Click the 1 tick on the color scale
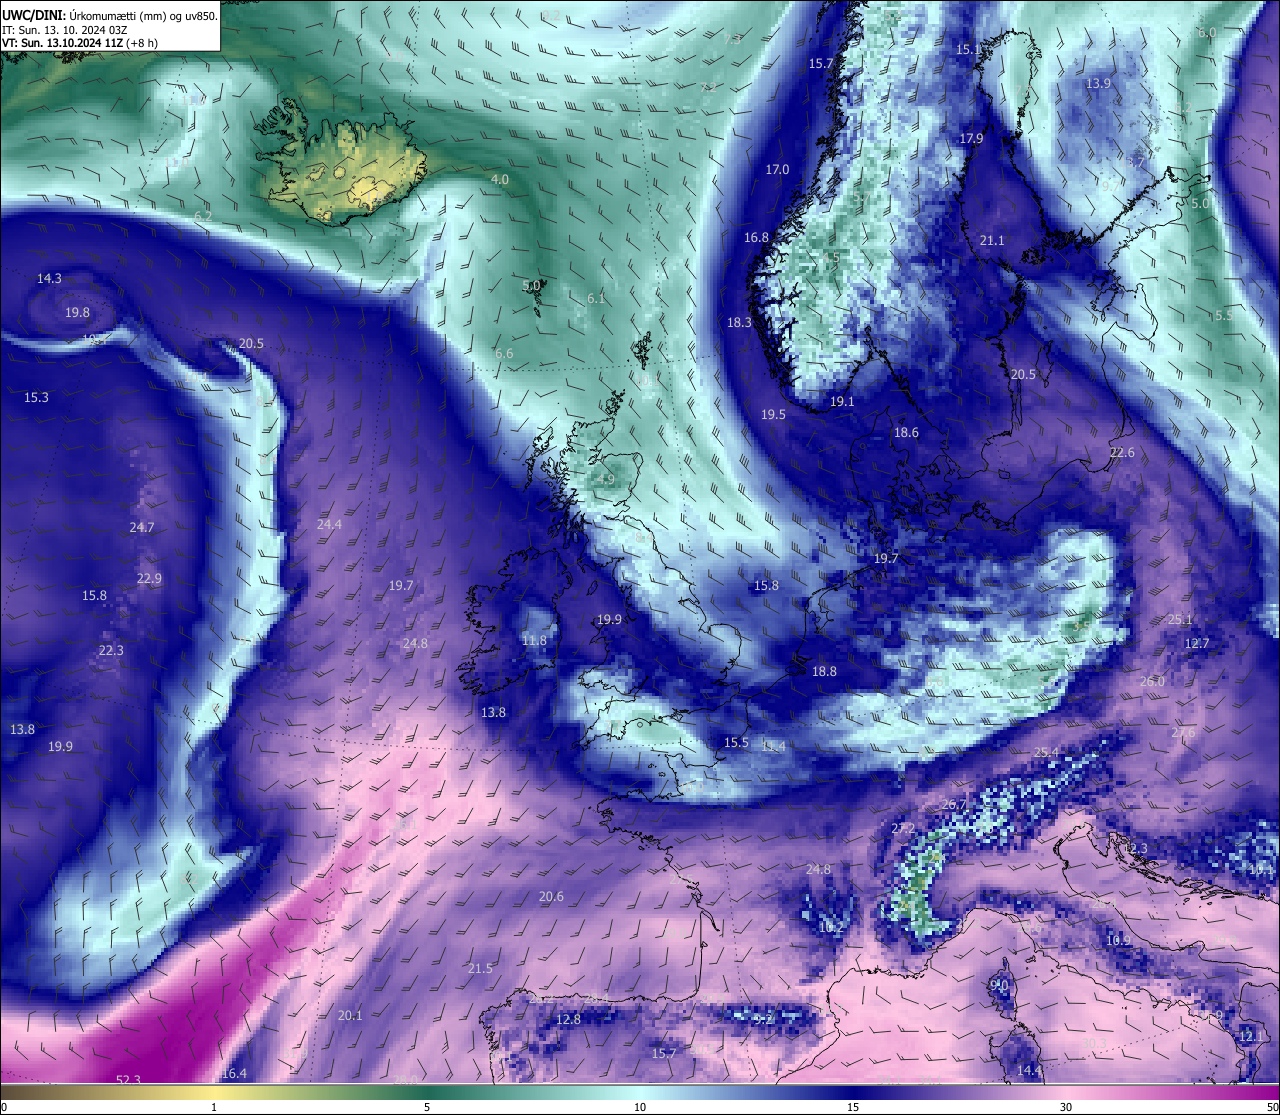 point(214,1107)
